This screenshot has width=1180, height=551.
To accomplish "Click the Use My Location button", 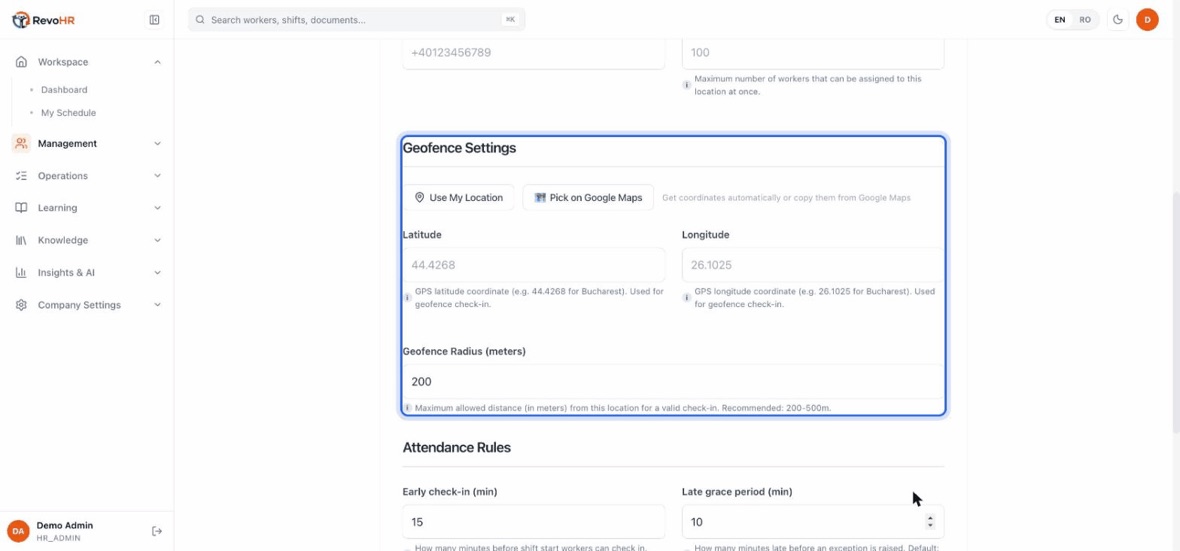I will coord(458,197).
